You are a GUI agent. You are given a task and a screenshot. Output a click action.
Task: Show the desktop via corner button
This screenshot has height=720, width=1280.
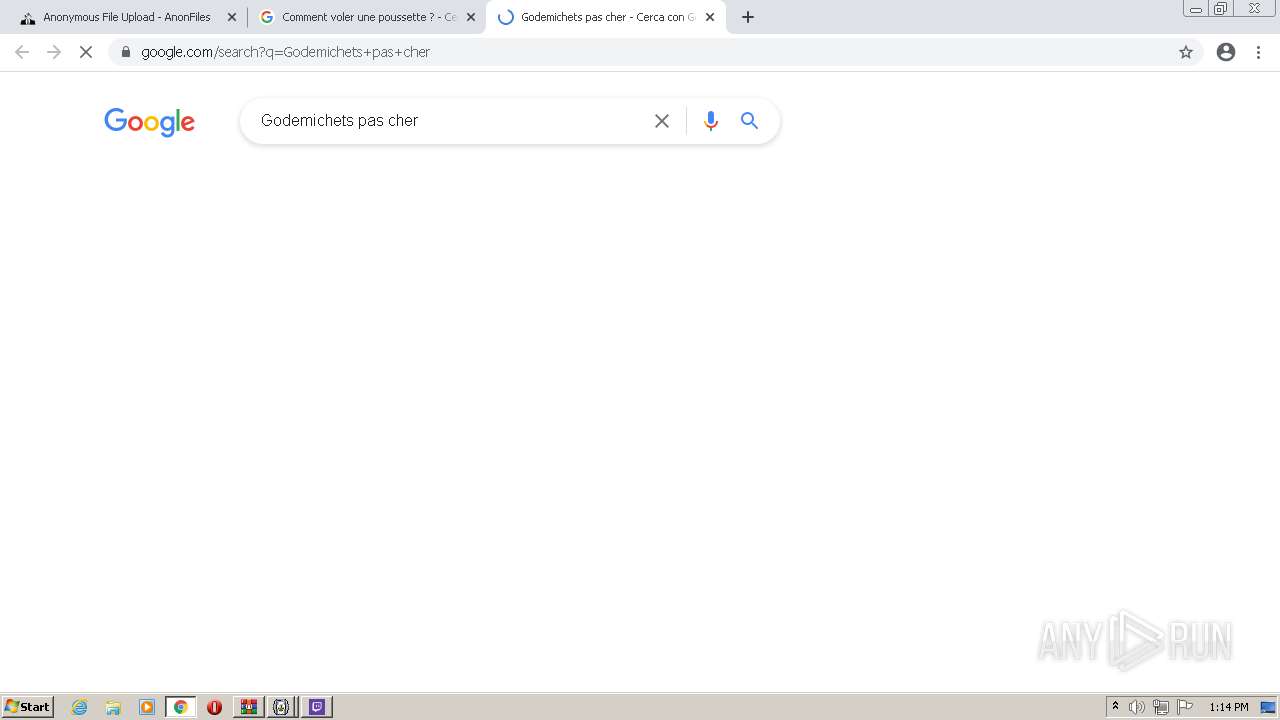click(1268, 707)
